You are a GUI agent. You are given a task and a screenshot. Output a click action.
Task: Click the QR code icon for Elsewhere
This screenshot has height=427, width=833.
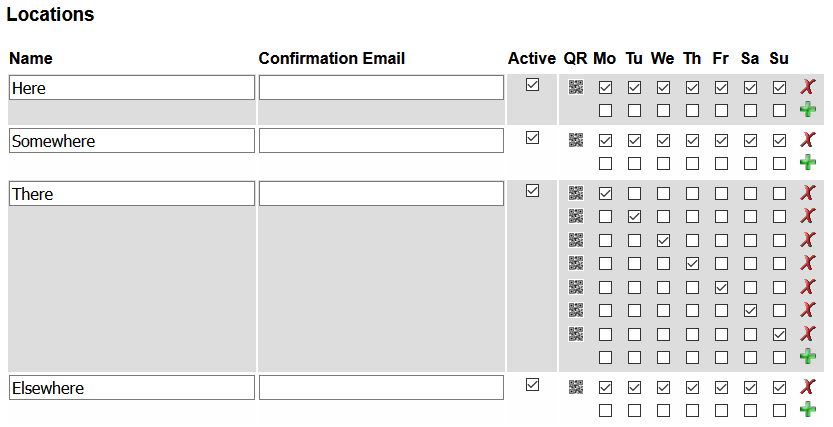coord(576,386)
